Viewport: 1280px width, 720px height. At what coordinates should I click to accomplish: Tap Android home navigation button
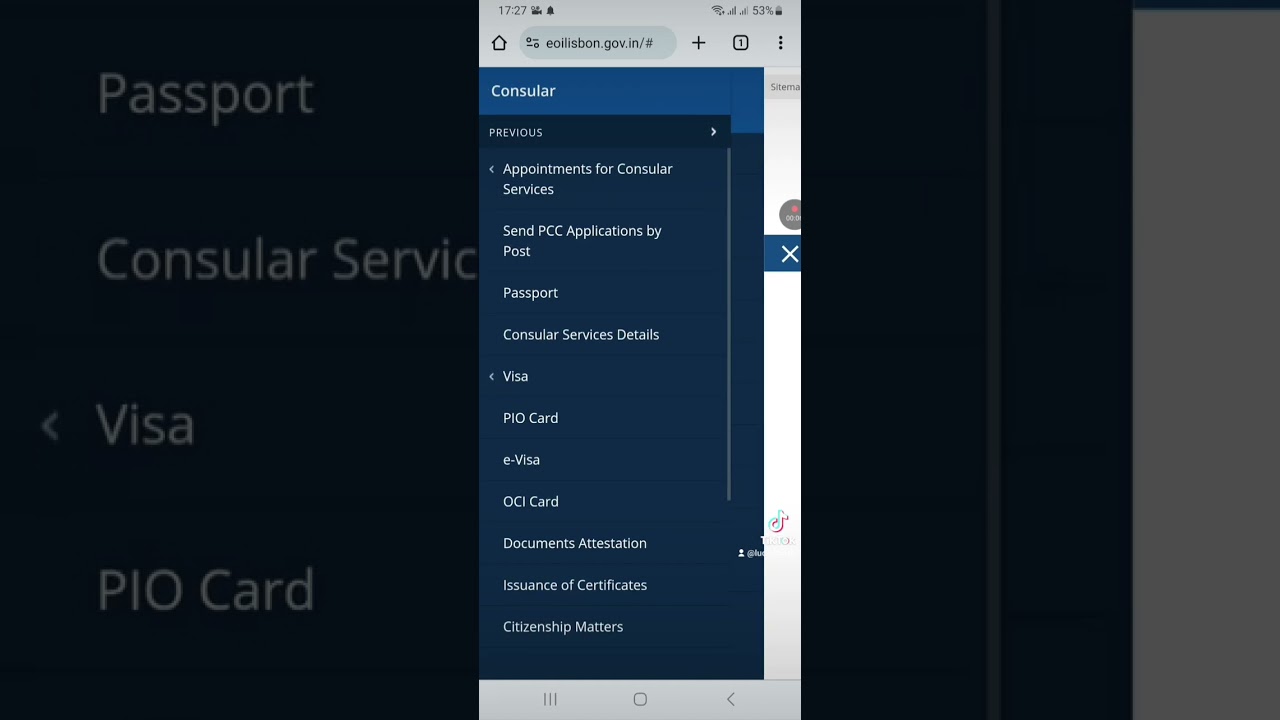[640, 699]
